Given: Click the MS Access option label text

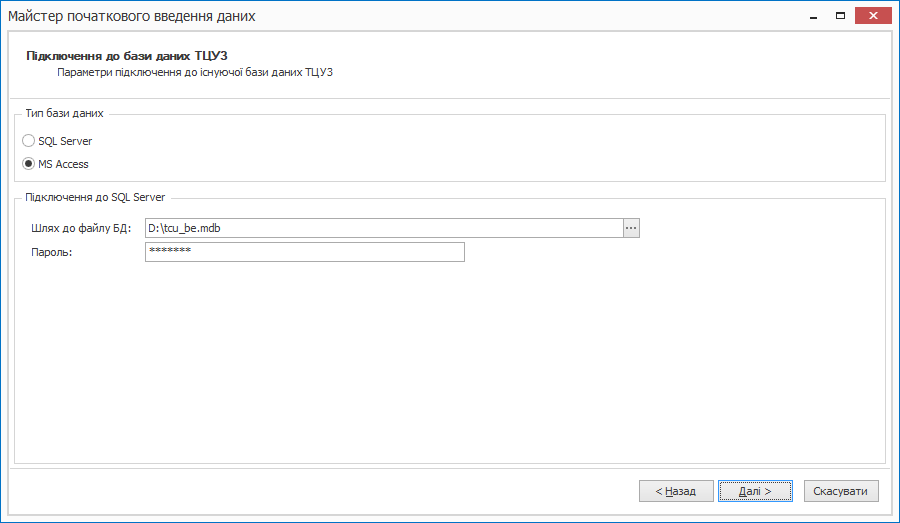Looking at the screenshot, I should click(x=63, y=164).
